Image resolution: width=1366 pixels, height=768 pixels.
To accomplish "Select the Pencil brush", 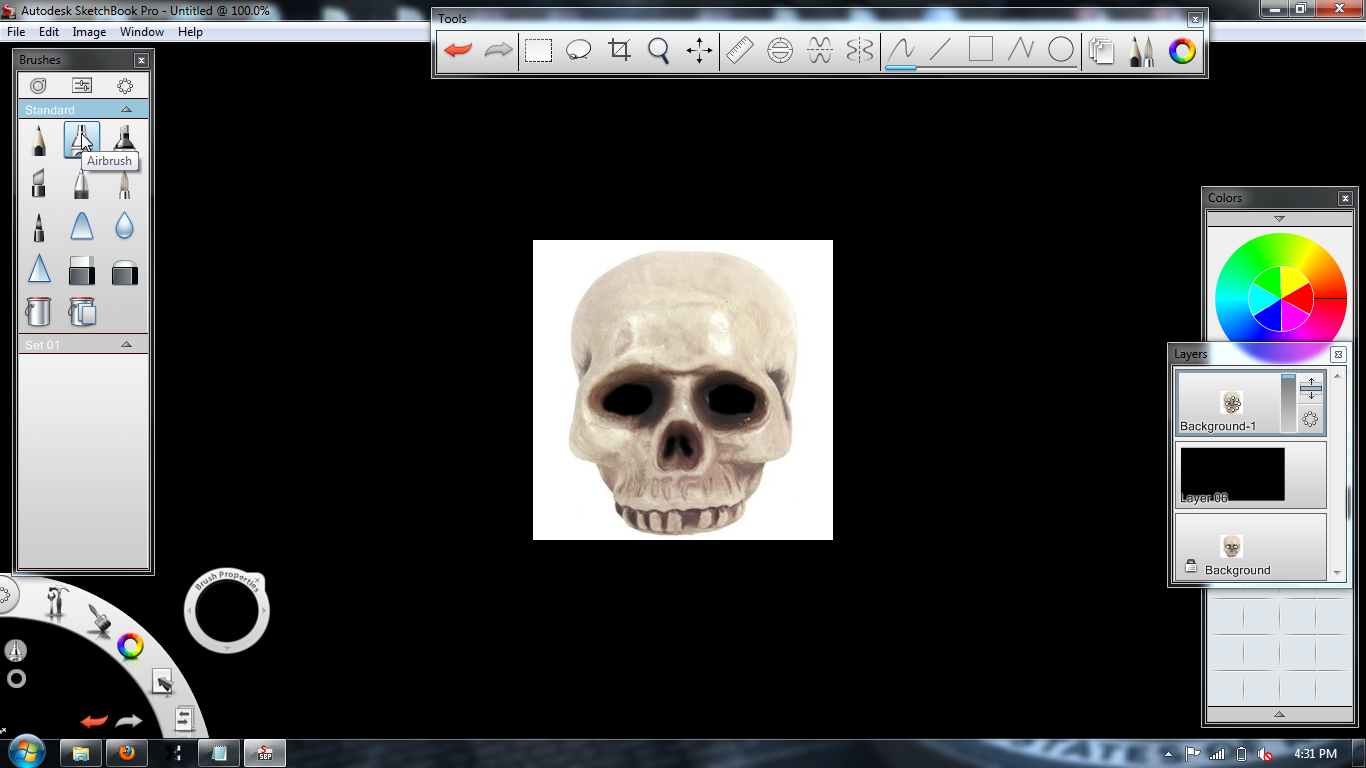I will pos(38,140).
